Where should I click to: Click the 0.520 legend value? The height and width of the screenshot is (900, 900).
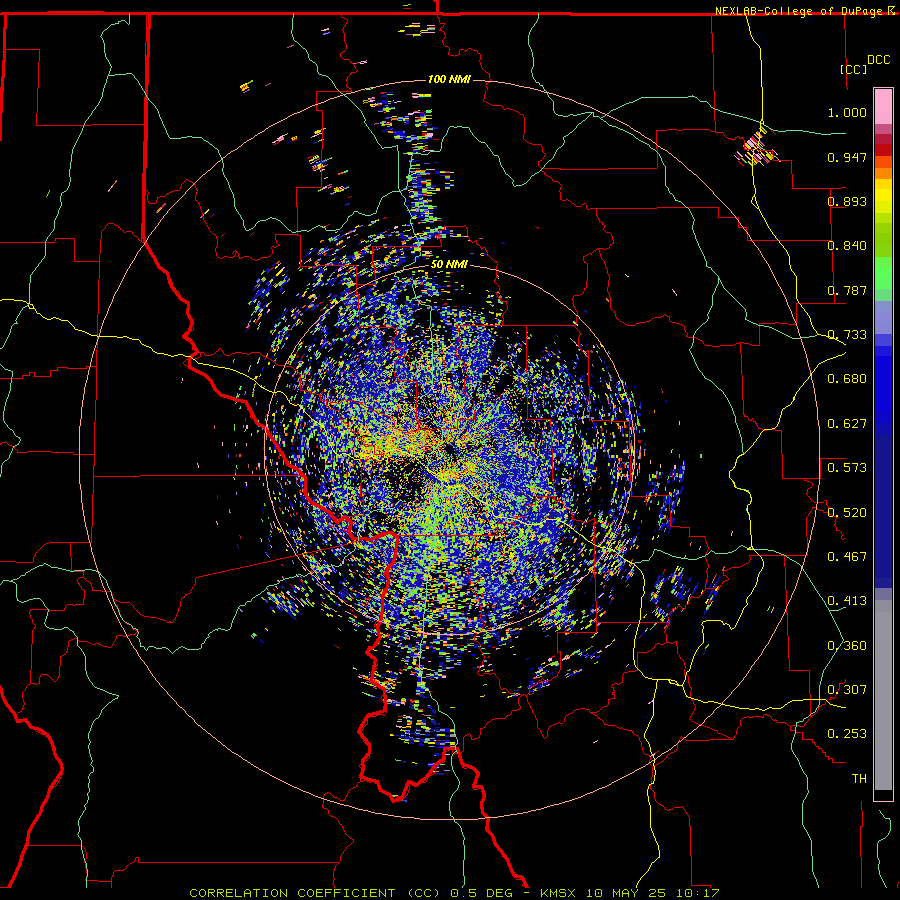(x=847, y=513)
